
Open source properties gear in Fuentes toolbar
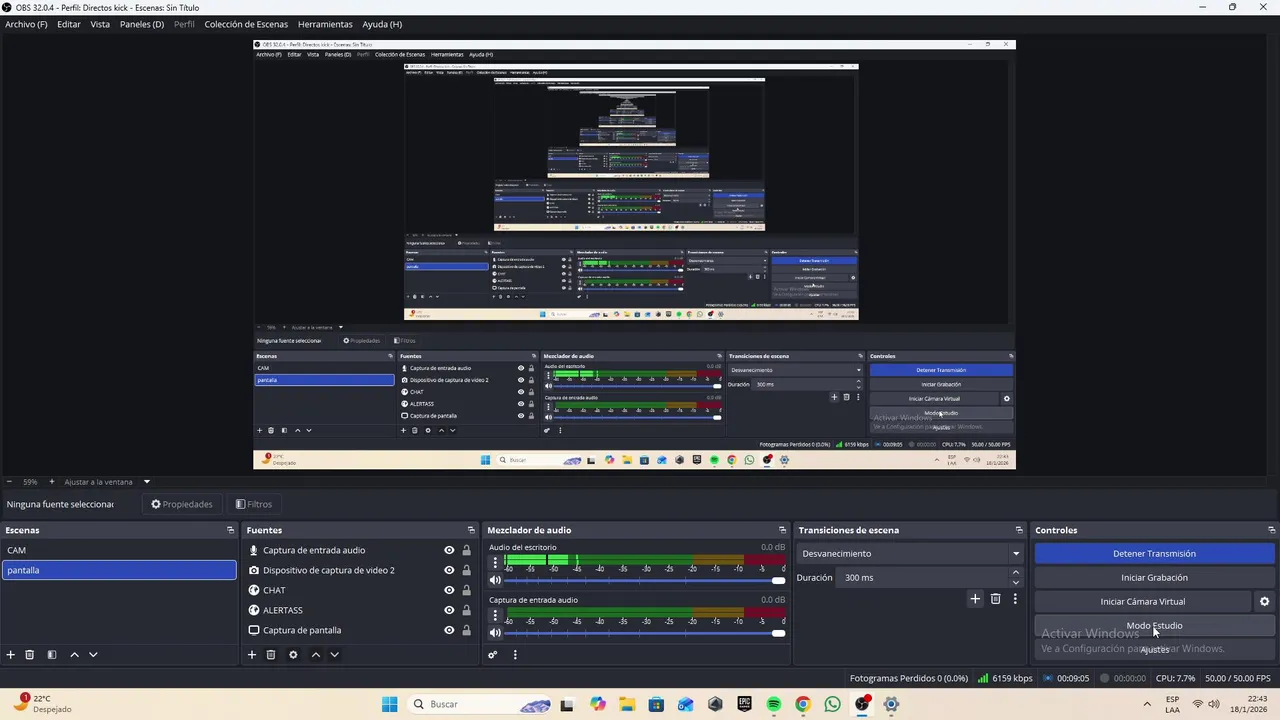[x=293, y=655]
